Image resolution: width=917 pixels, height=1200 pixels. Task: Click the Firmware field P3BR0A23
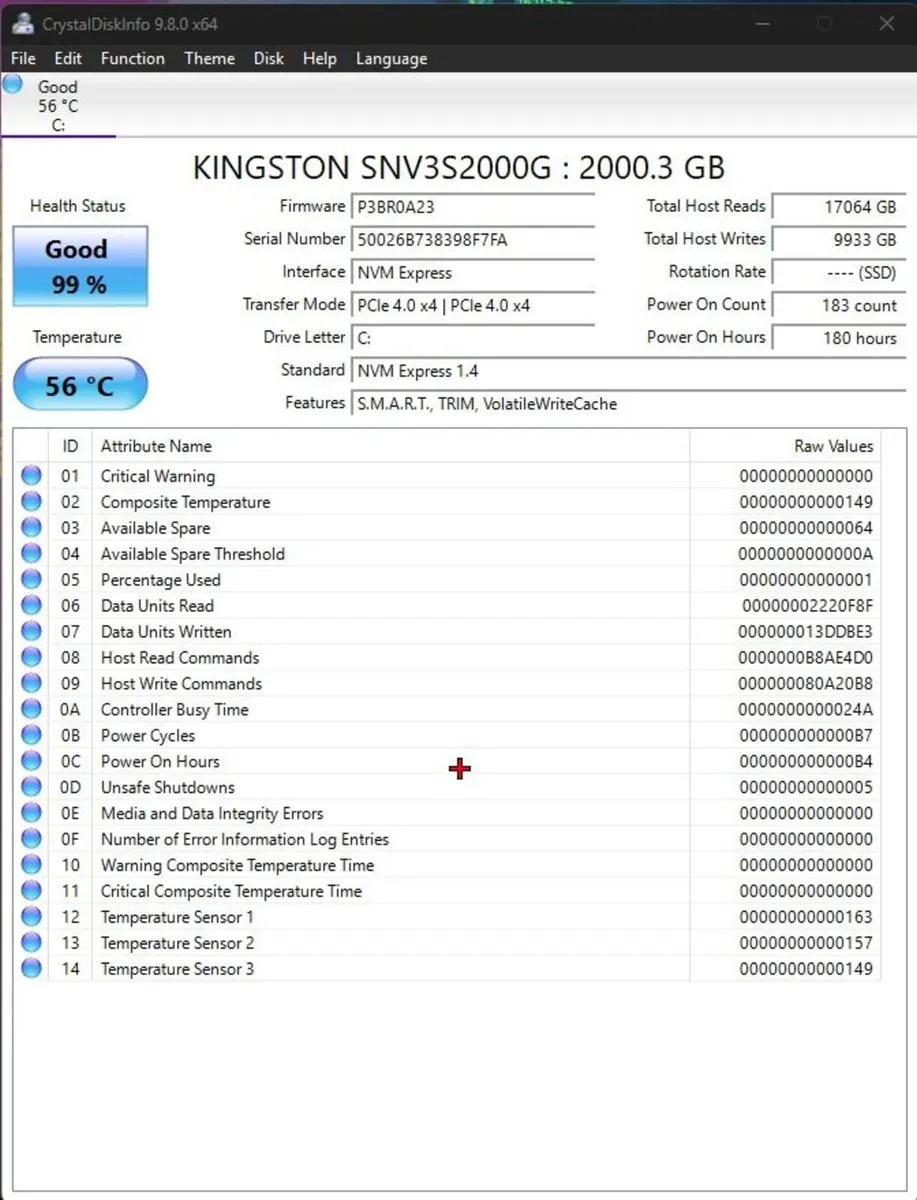click(x=473, y=207)
